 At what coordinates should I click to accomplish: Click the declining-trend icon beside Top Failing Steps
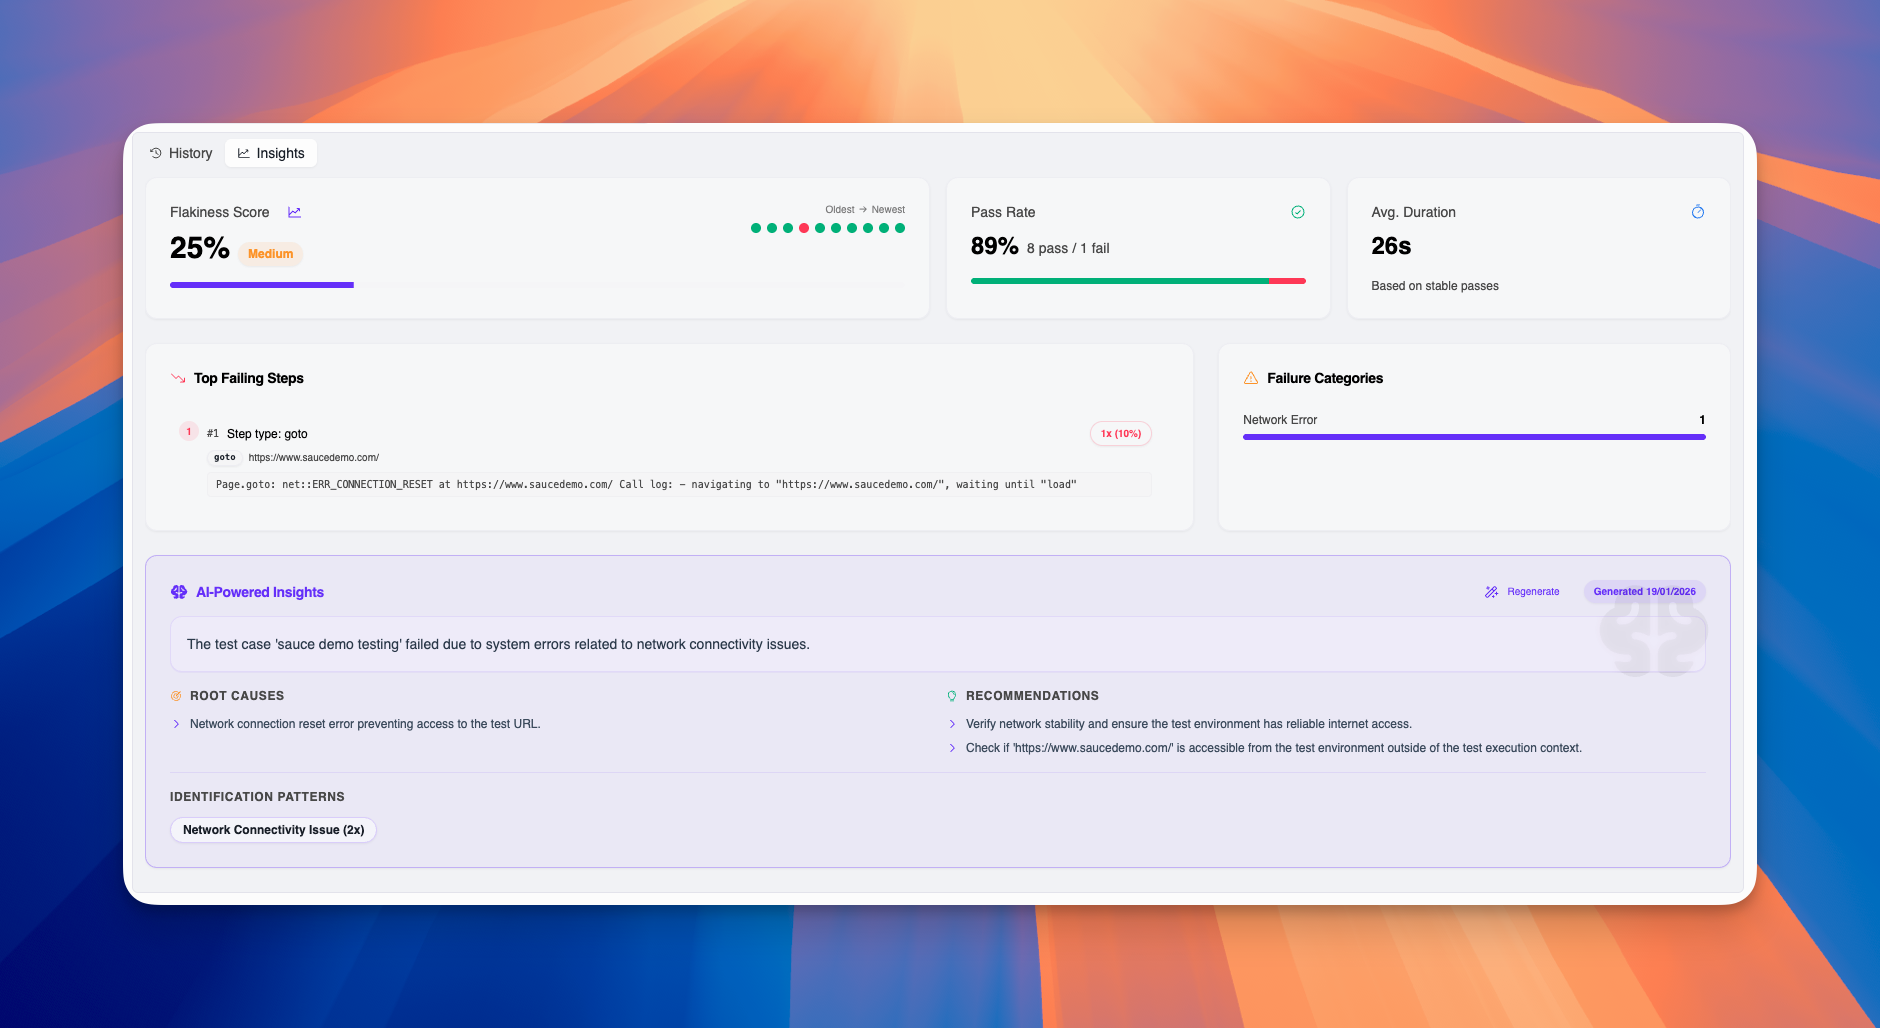click(176, 378)
